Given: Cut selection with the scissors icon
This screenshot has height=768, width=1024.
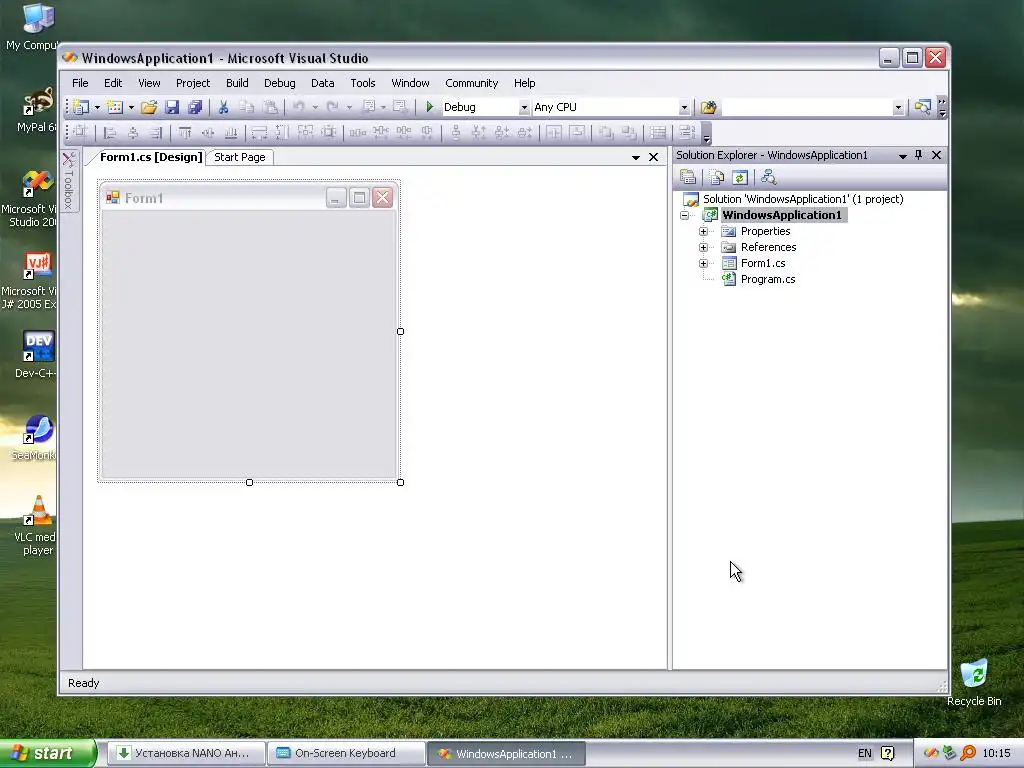Looking at the screenshot, I should click(x=223, y=107).
